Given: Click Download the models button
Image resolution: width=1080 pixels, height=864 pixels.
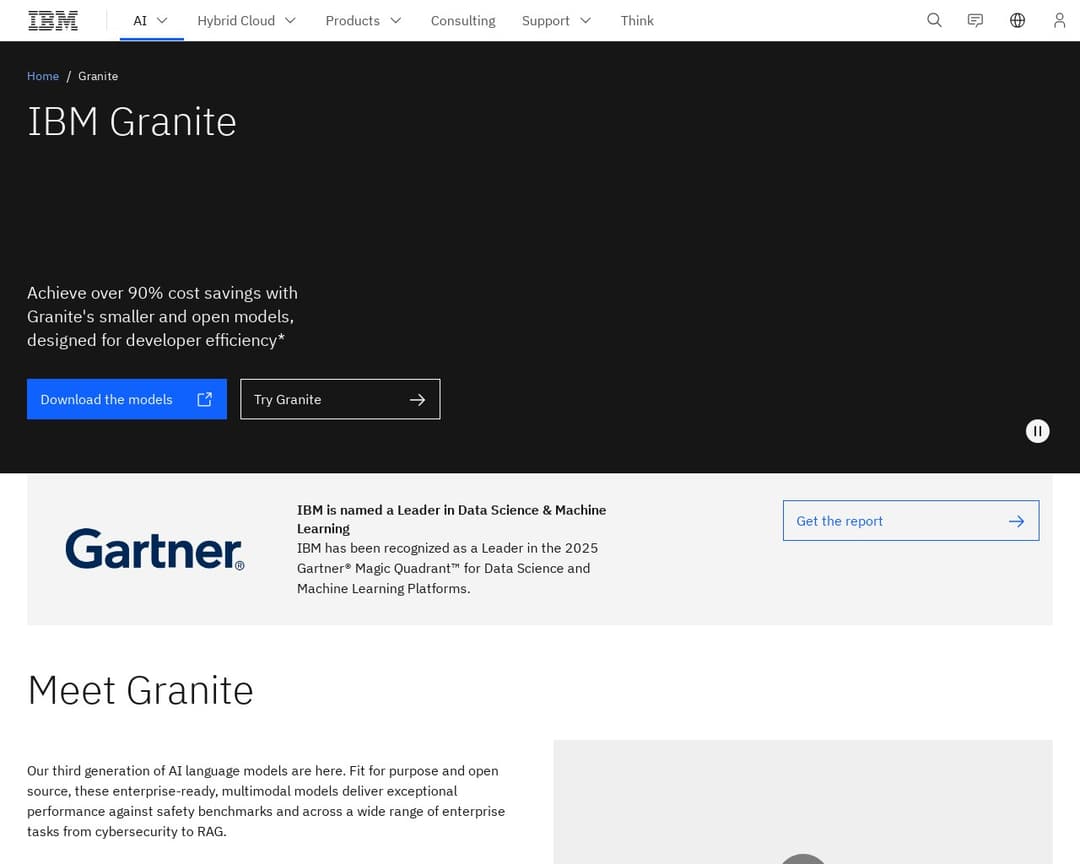Looking at the screenshot, I should [127, 399].
